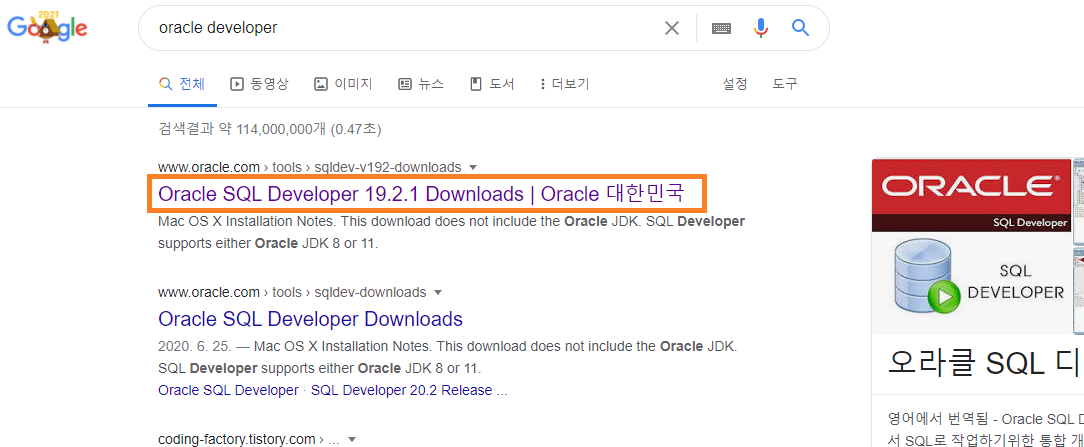The width and height of the screenshot is (1084, 447).
Task: Clear the search box with the X icon
Action: coord(672,28)
